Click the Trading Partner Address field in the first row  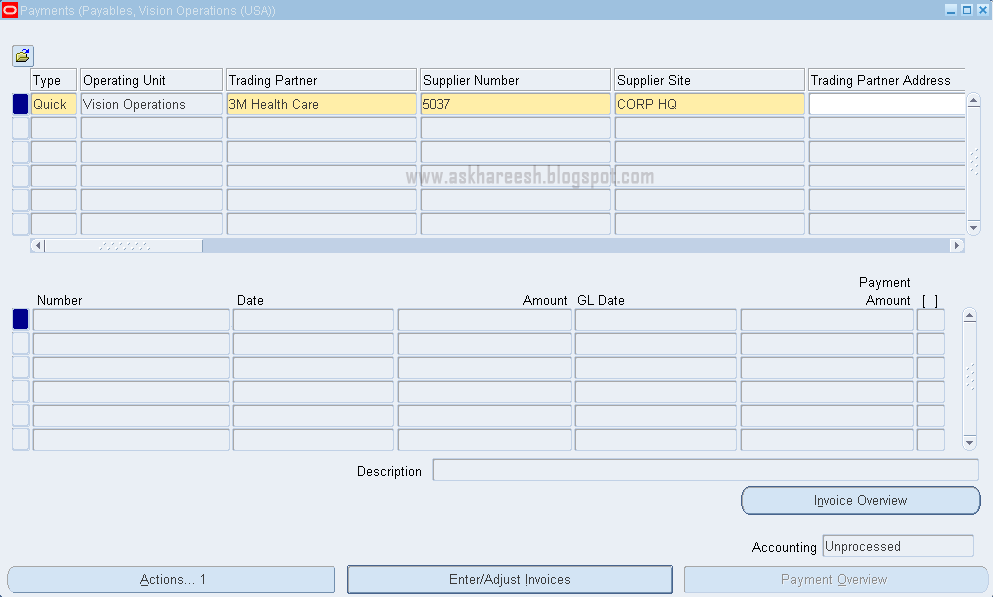pos(887,104)
